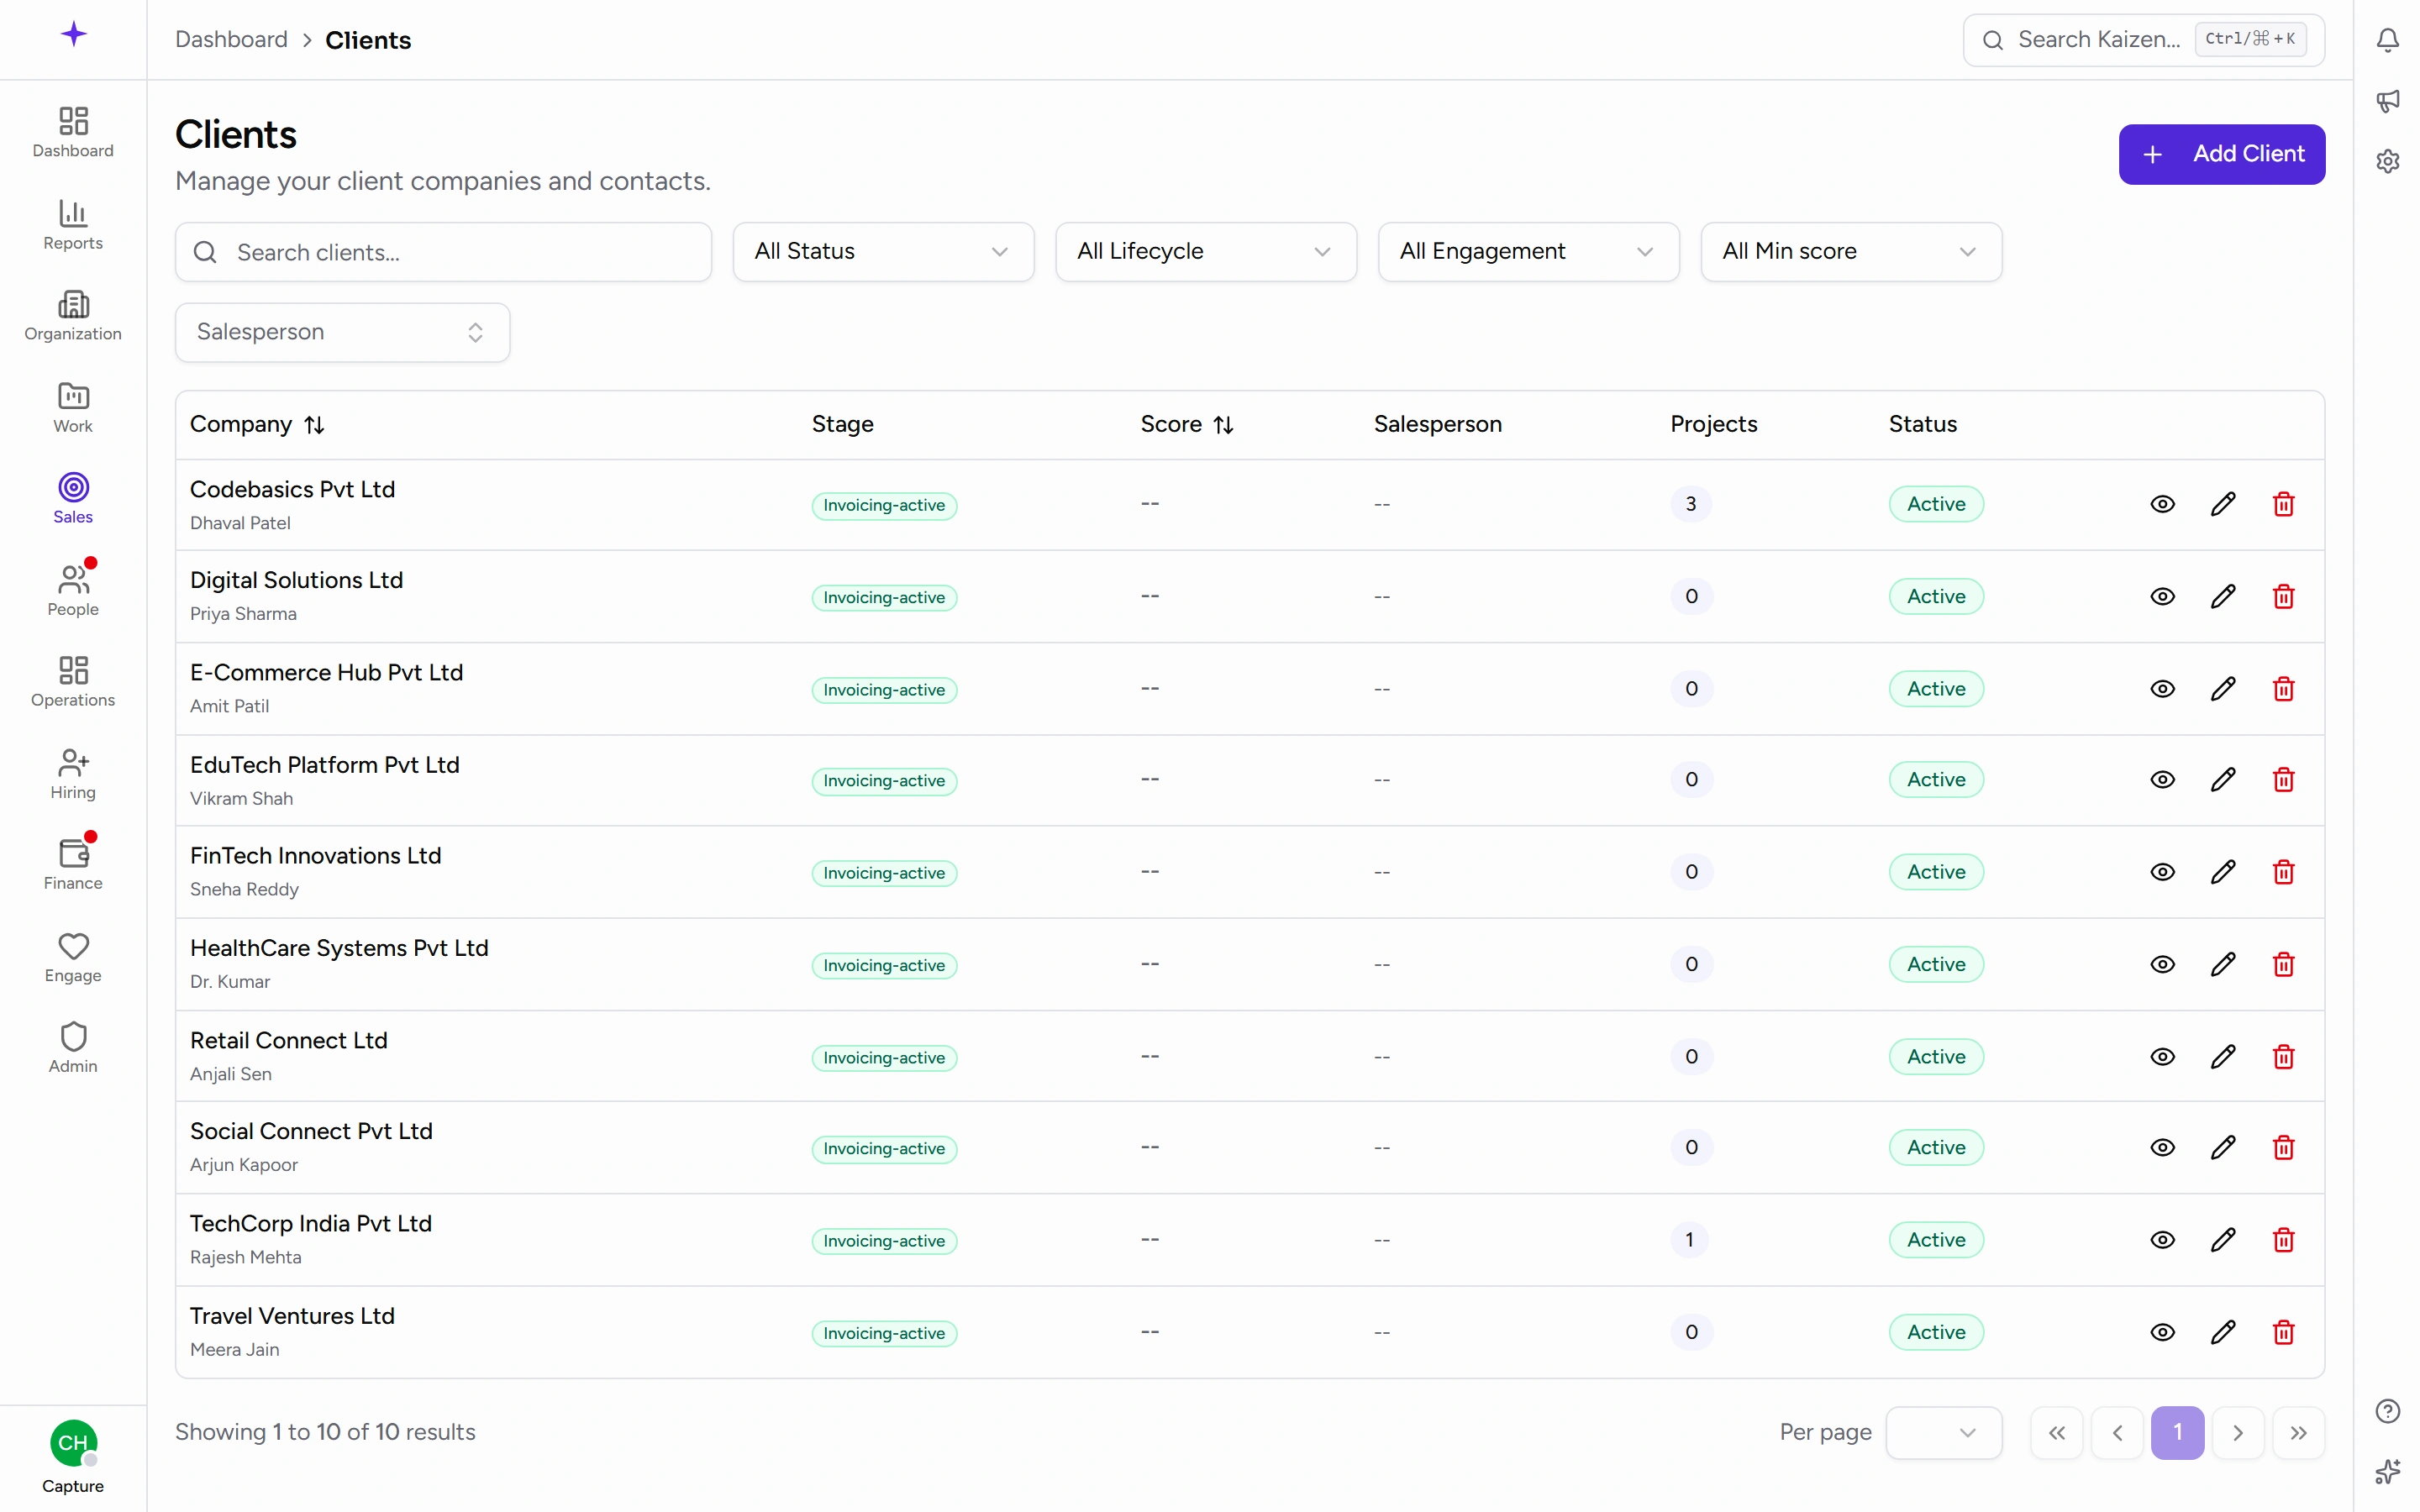Screen dimensions: 2420x1512
Task: Delete Retail Connect Ltd client
Action: (x=2283, y=1057)
